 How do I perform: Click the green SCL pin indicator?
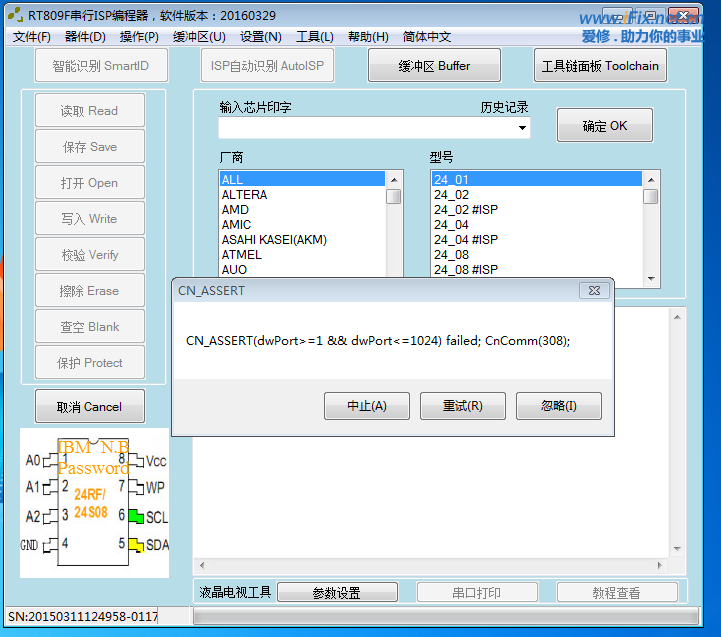[x=135, y=516]
